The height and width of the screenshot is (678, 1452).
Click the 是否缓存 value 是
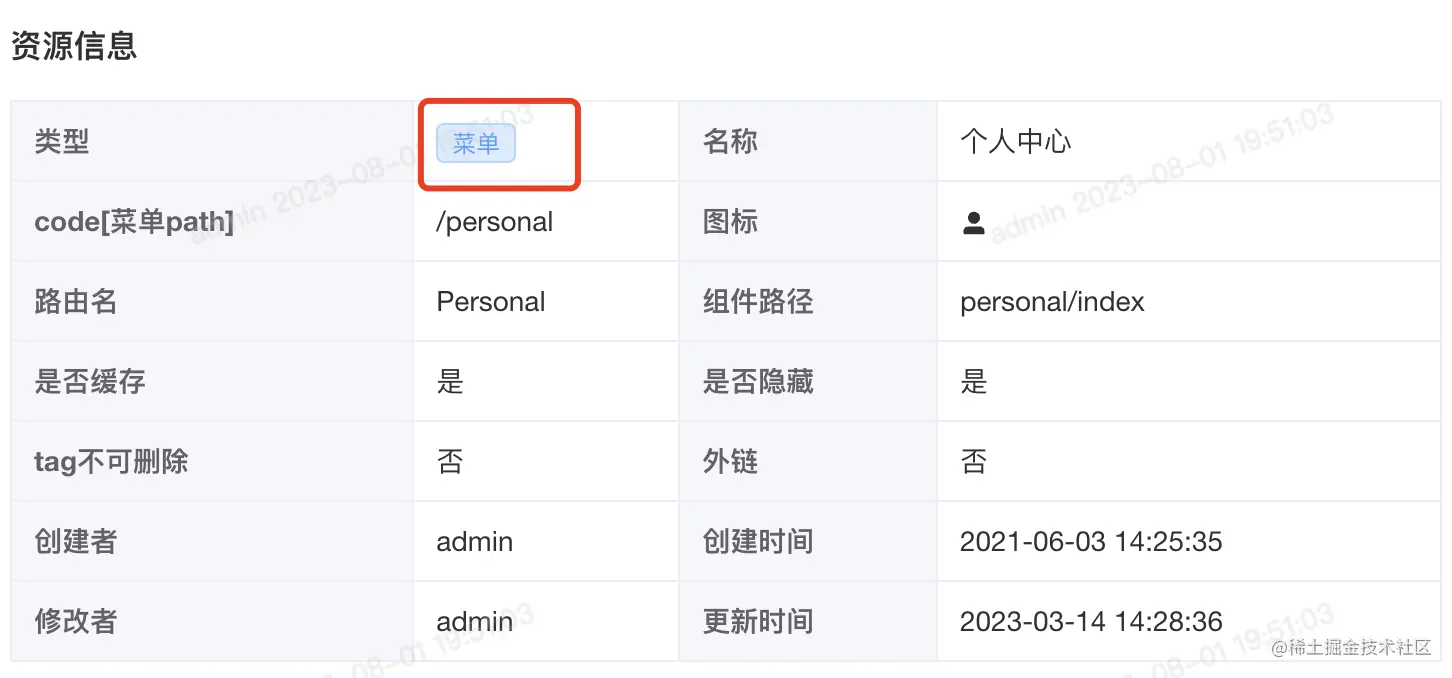(x=450, y=382)
